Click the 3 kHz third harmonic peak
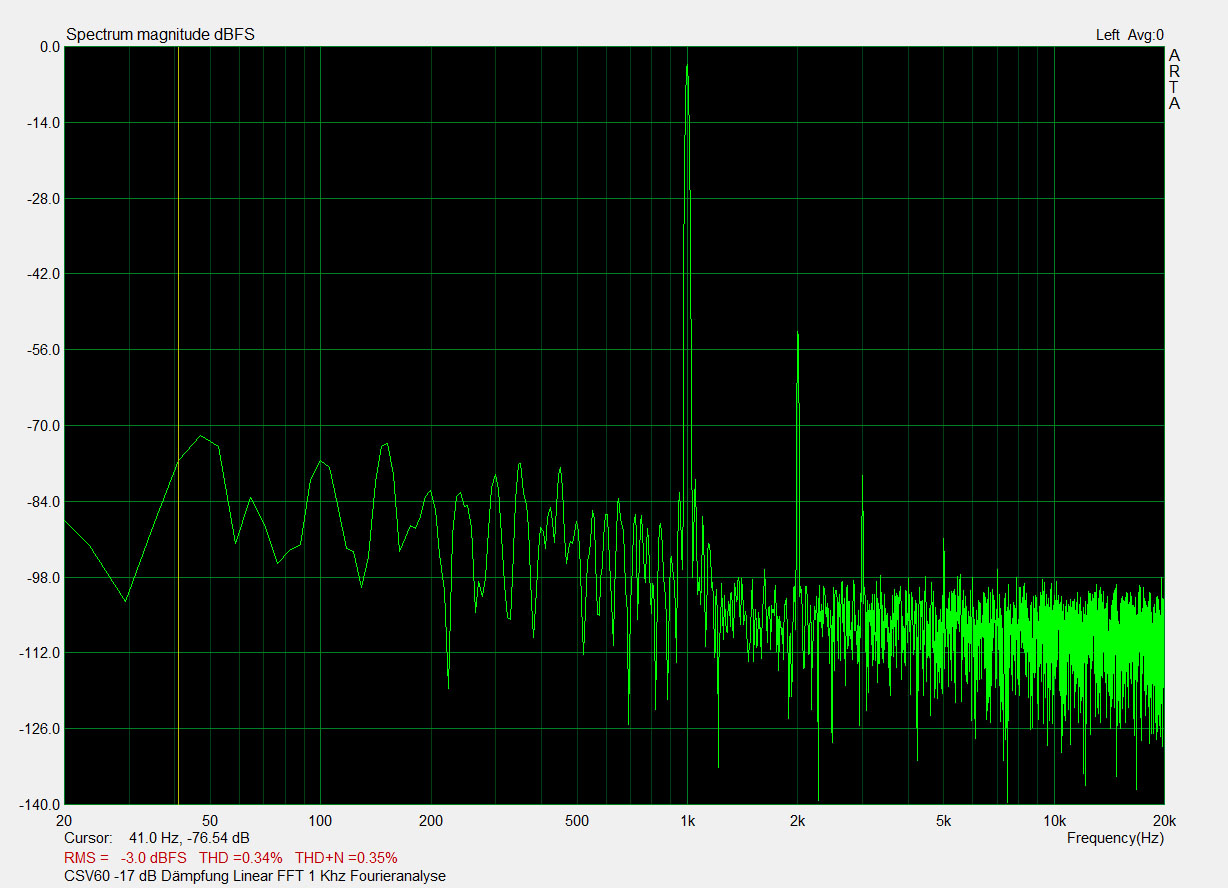 point(862,477)
